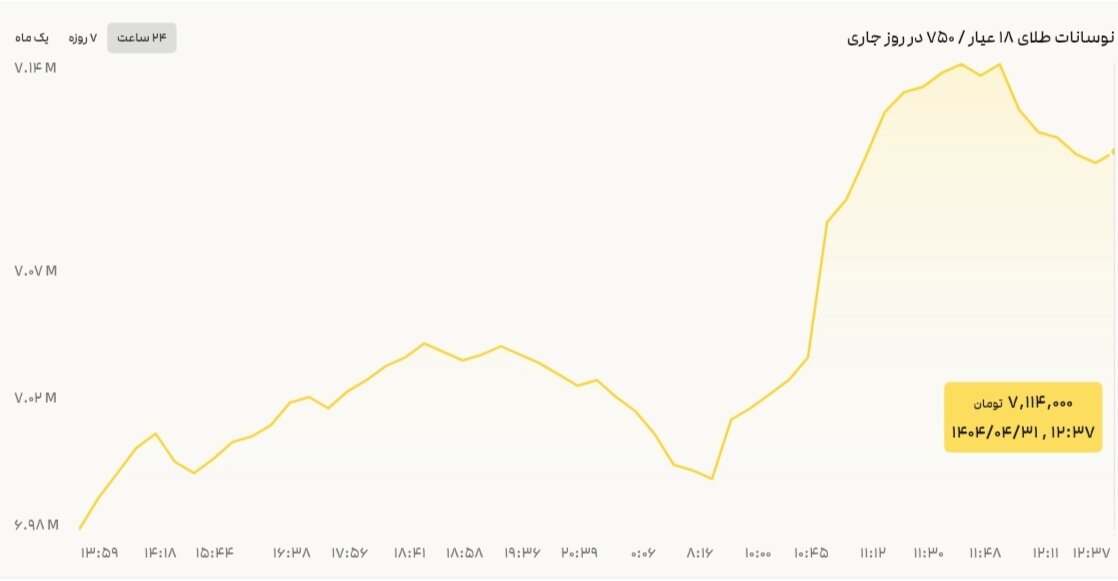Click the 18:41 time axis label

click(410, 552)
